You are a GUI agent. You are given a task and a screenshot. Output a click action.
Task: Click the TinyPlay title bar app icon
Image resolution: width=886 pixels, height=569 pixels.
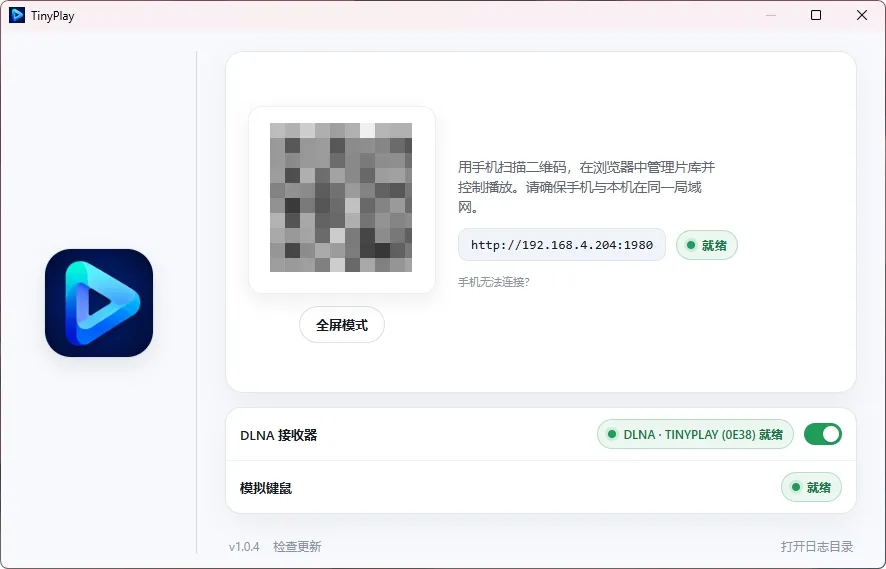coord(17,15)
